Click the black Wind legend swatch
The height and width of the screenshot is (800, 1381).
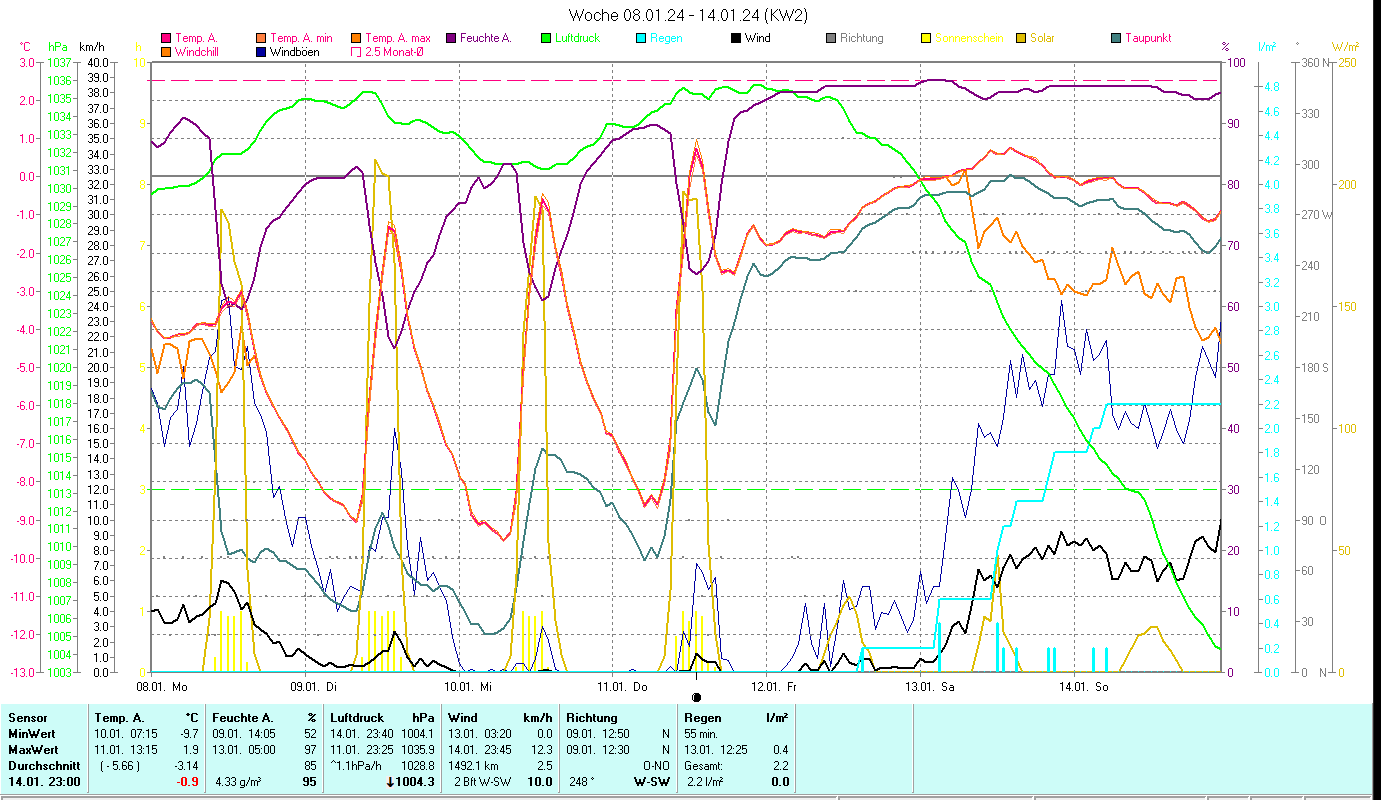point(736,38)
